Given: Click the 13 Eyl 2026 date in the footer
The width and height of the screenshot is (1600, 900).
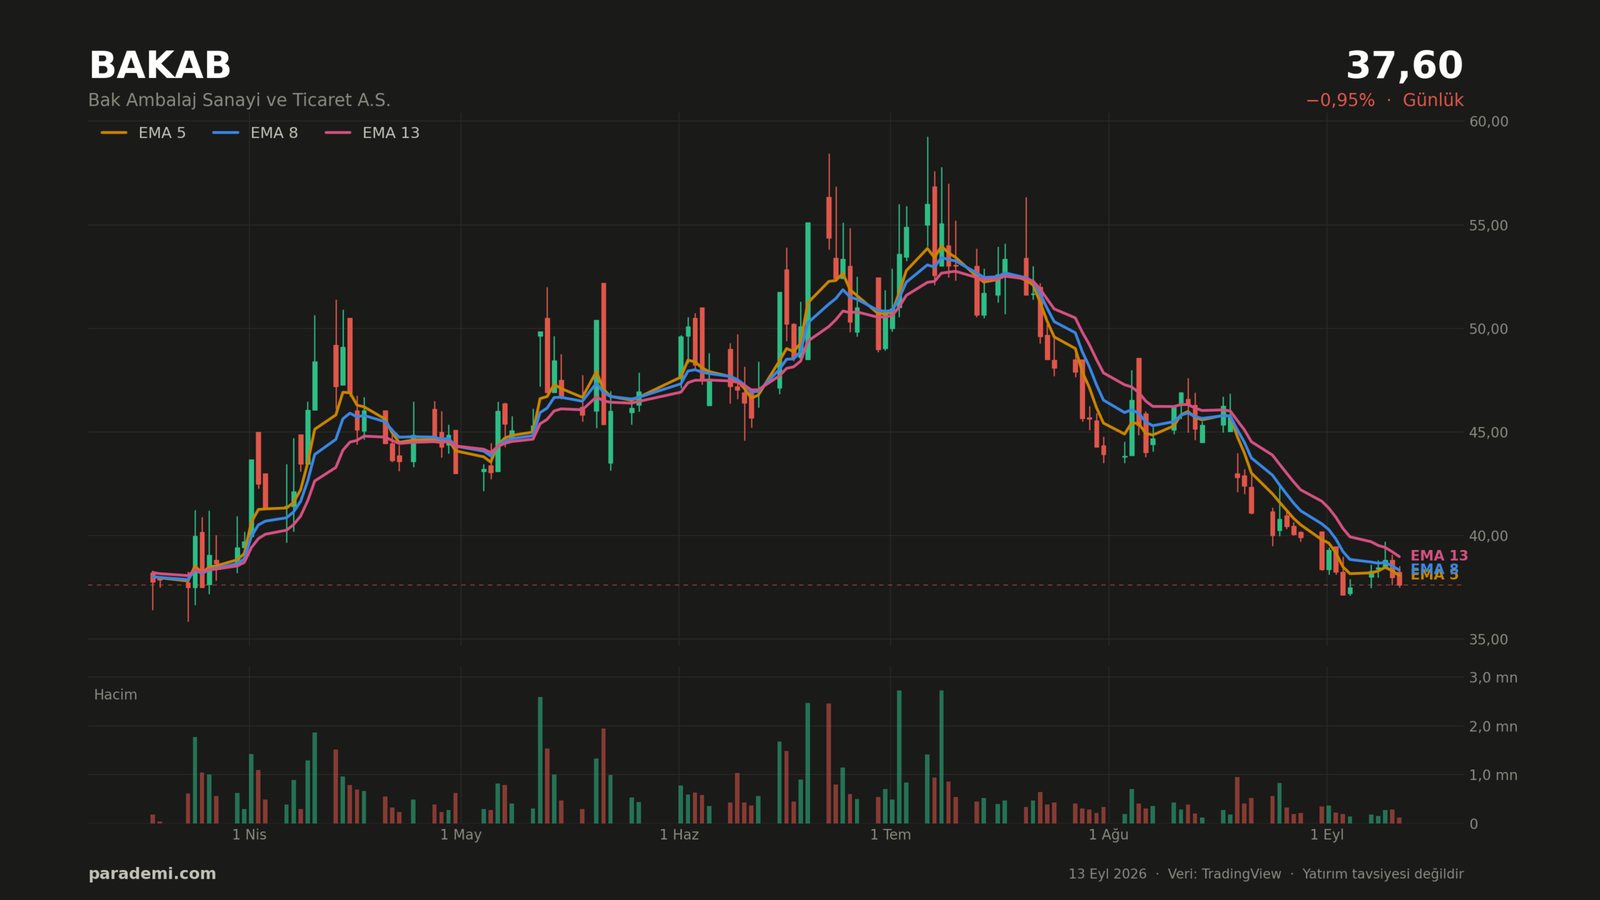Looking at the screenshot, I should (1107, 874).
